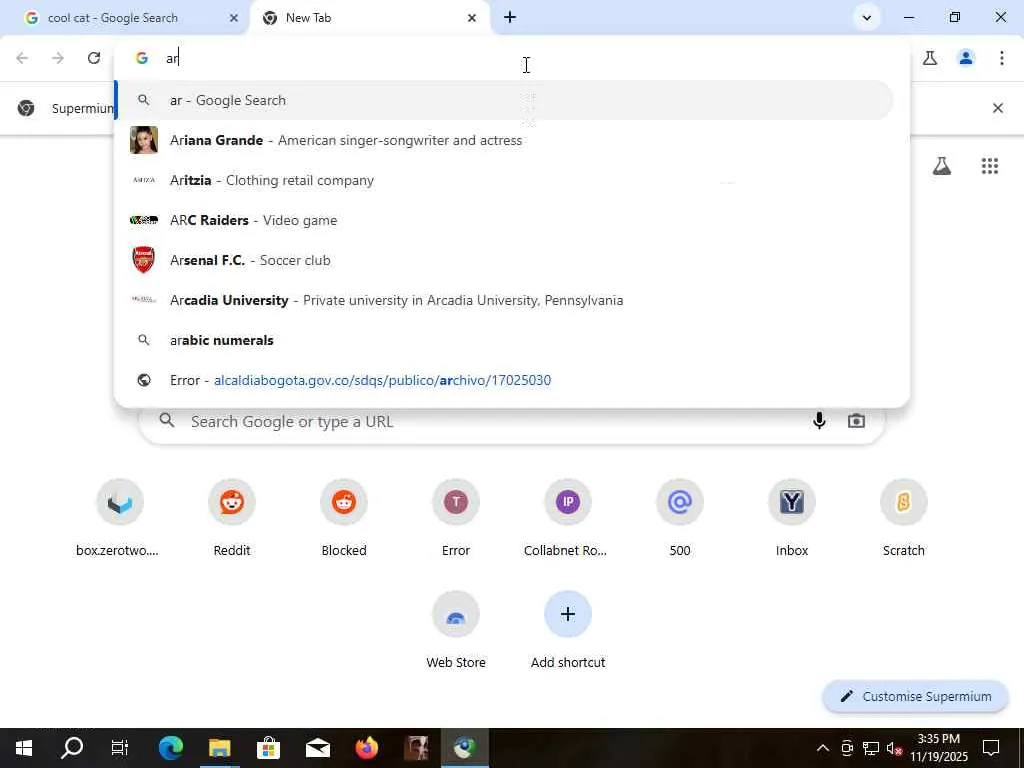Viewport: 1024px width, 768px height.
Task: Click the forward navigation arrow
Action: pos(58,58)
